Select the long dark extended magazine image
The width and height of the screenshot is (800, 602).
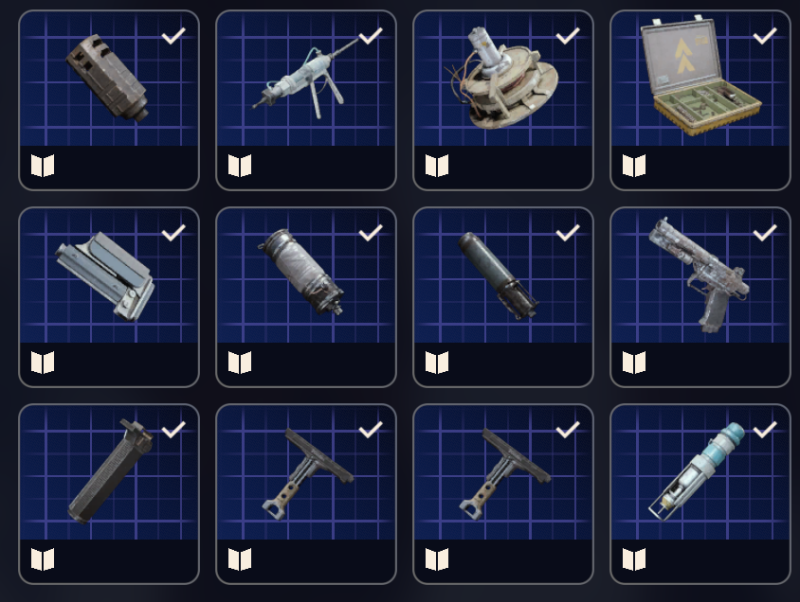[110, 472]
